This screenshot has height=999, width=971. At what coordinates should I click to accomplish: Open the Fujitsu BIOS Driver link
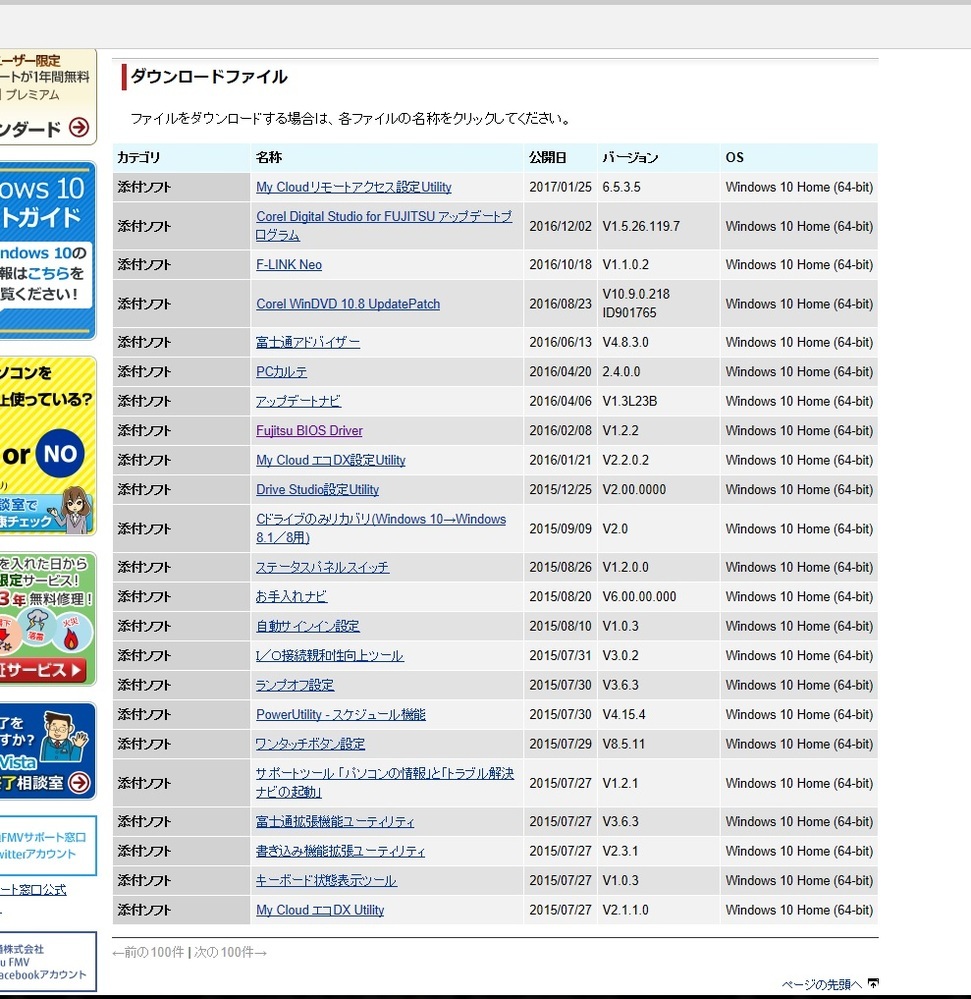(x=309, y=431)
